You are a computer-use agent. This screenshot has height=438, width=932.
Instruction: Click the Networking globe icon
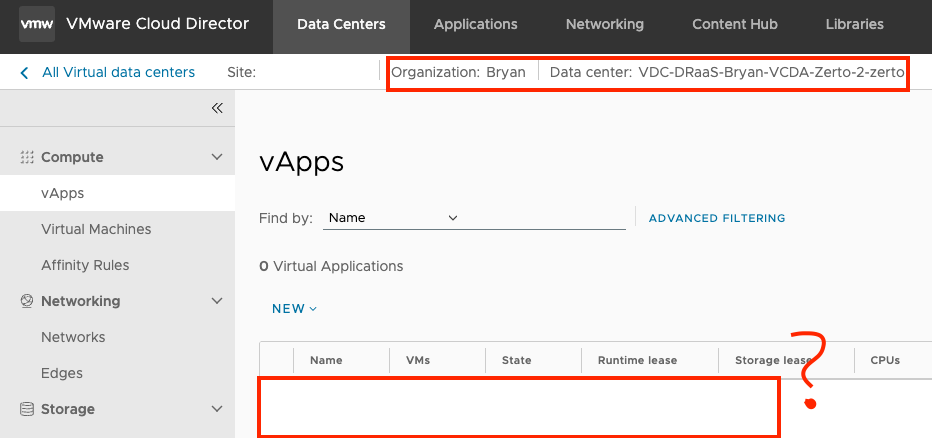click(26, 301)
